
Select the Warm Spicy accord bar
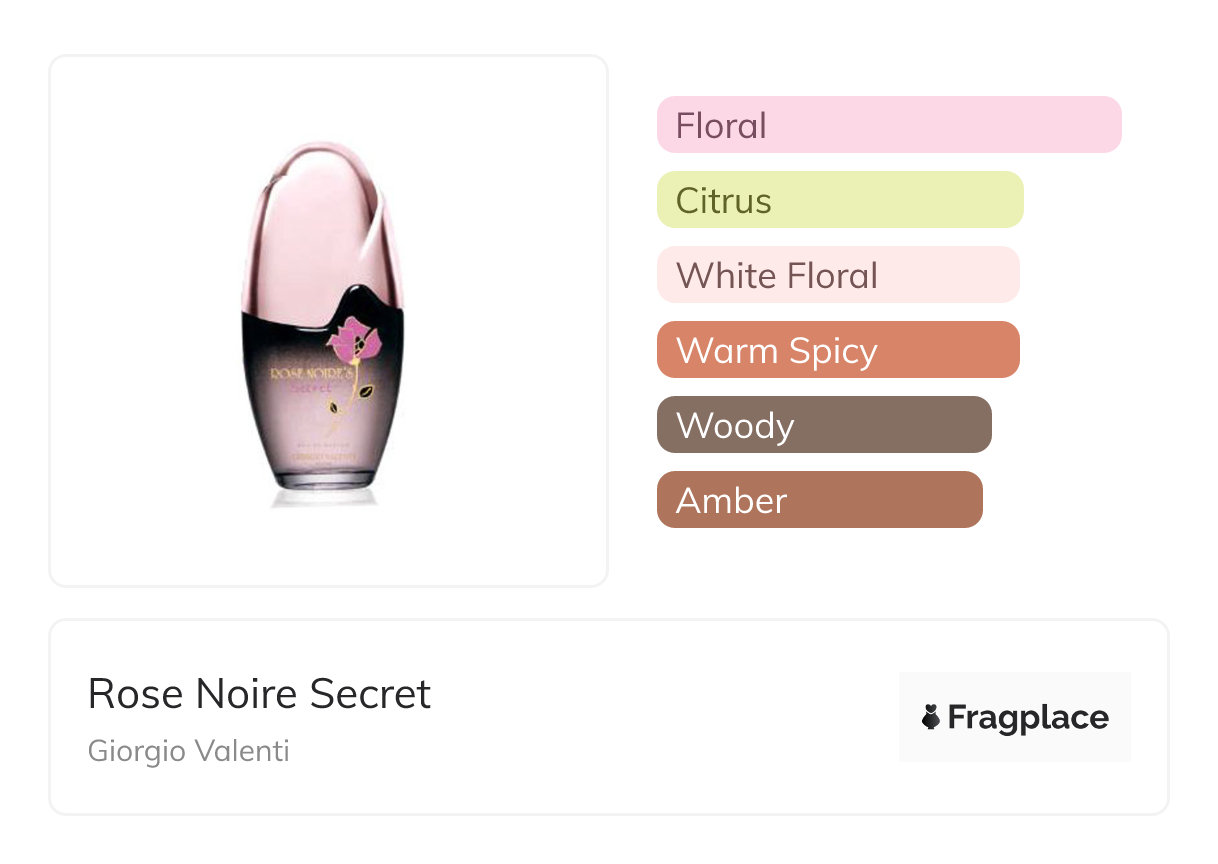pos(837,350)
